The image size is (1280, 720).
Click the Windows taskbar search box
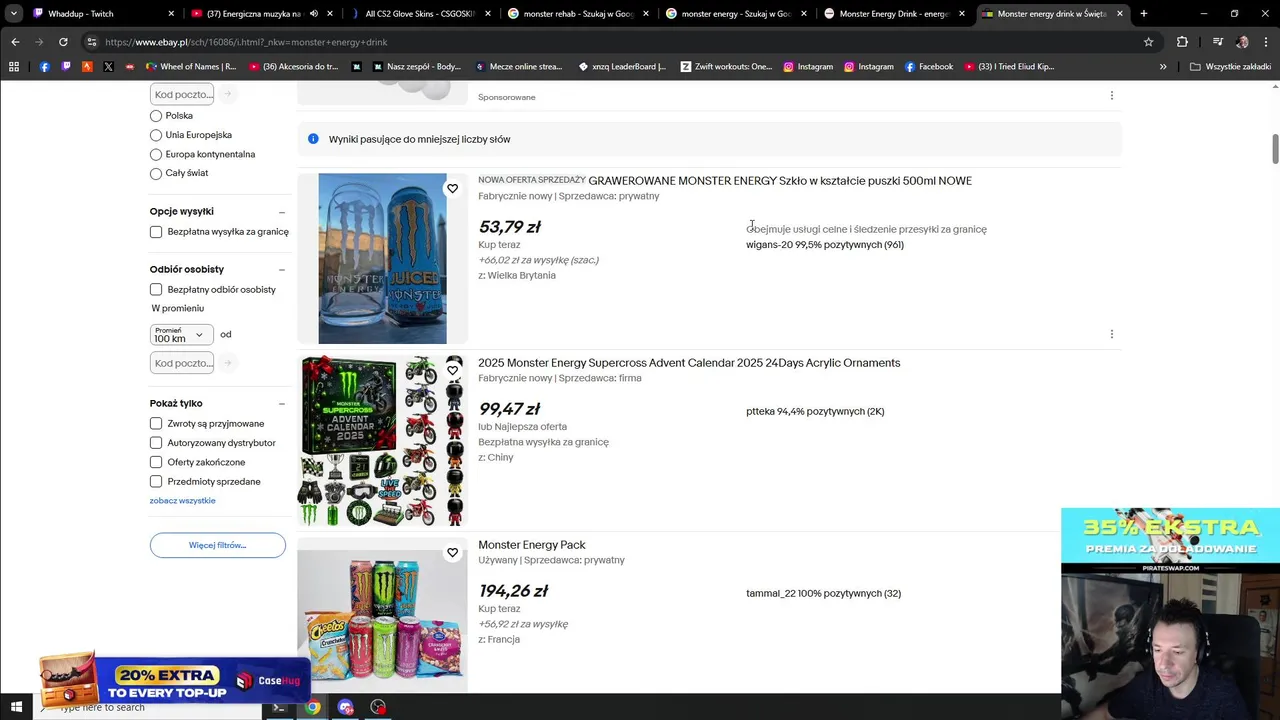145,707
